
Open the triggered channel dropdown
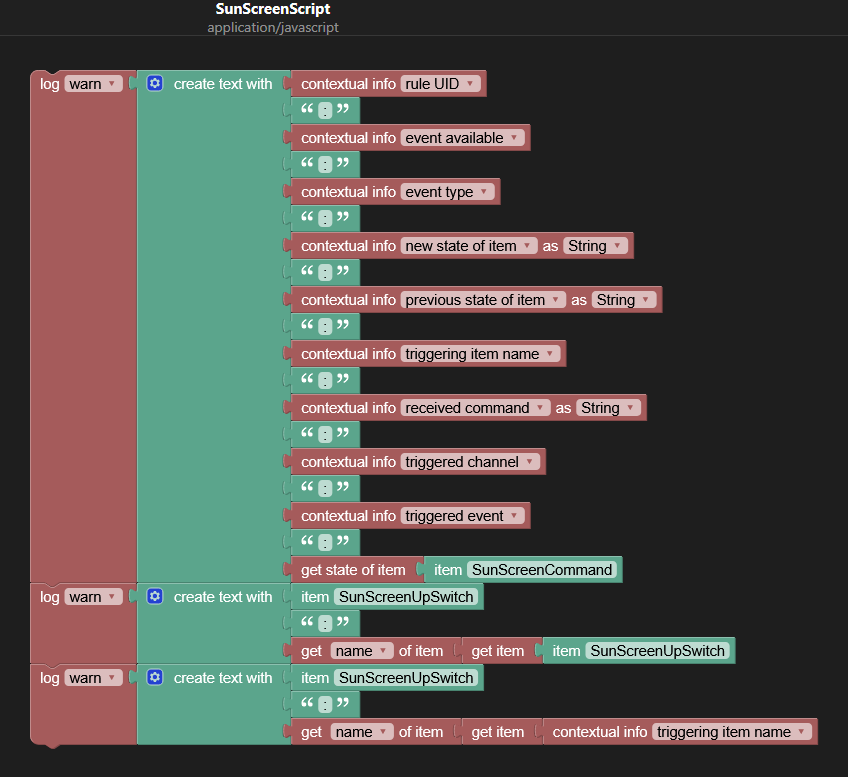[x=470, y=462]
